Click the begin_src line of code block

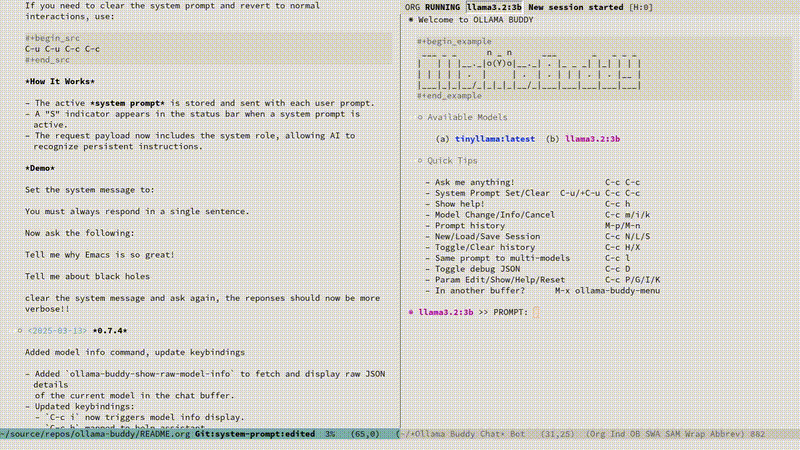(x=52, y=37)
